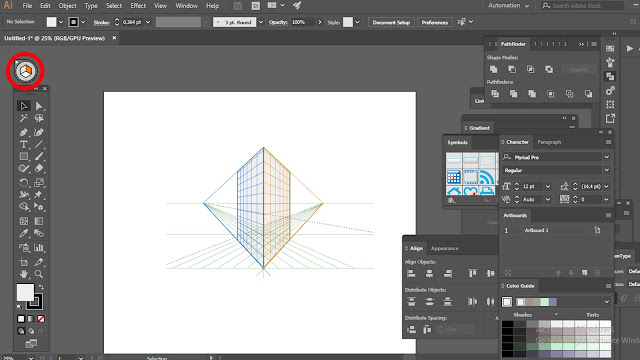640x360 pixels.
Task: Select the Direct Selection tool
Action: click(x=39, y=106)
